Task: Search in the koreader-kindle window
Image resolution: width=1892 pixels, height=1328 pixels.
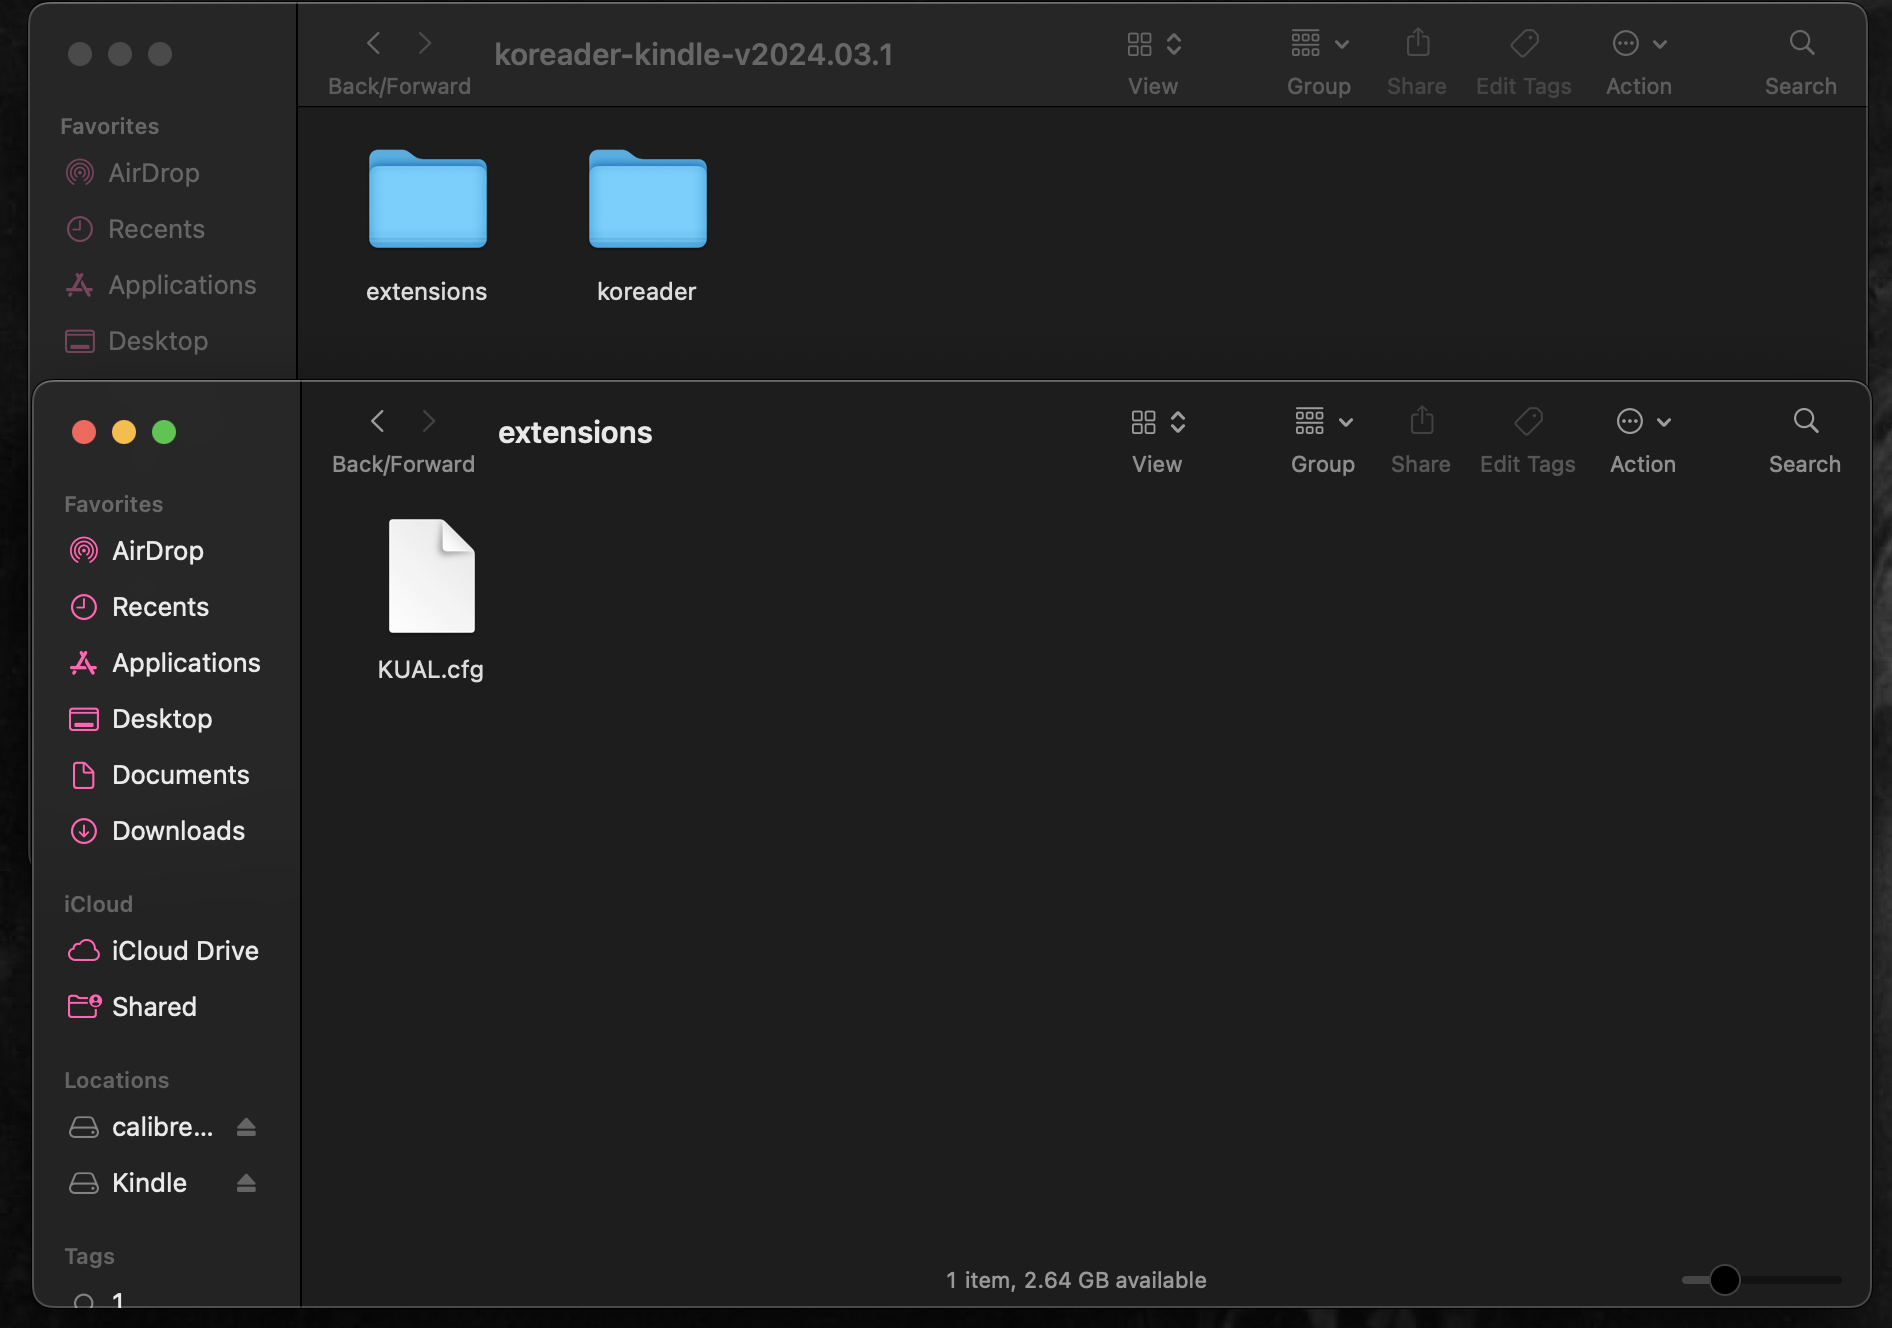Action: tap(1802, 43)
